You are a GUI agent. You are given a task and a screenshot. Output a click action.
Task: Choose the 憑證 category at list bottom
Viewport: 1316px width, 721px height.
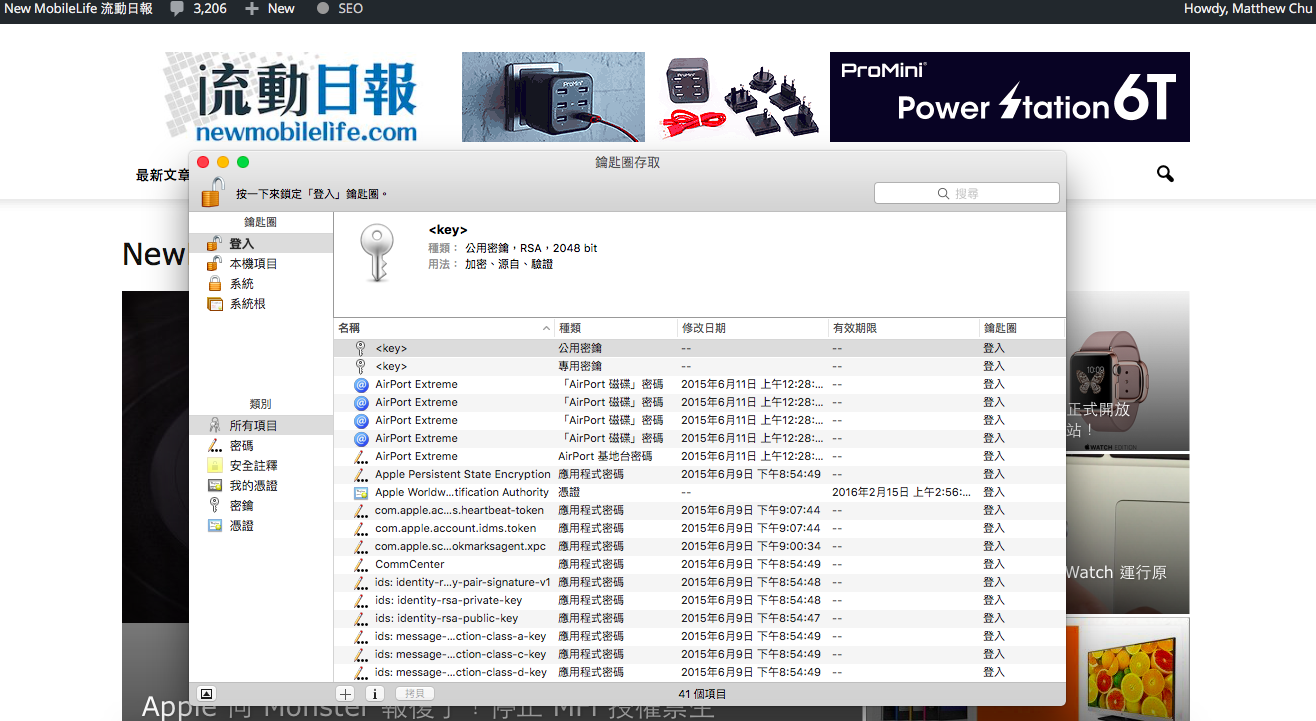pos(241,526)
